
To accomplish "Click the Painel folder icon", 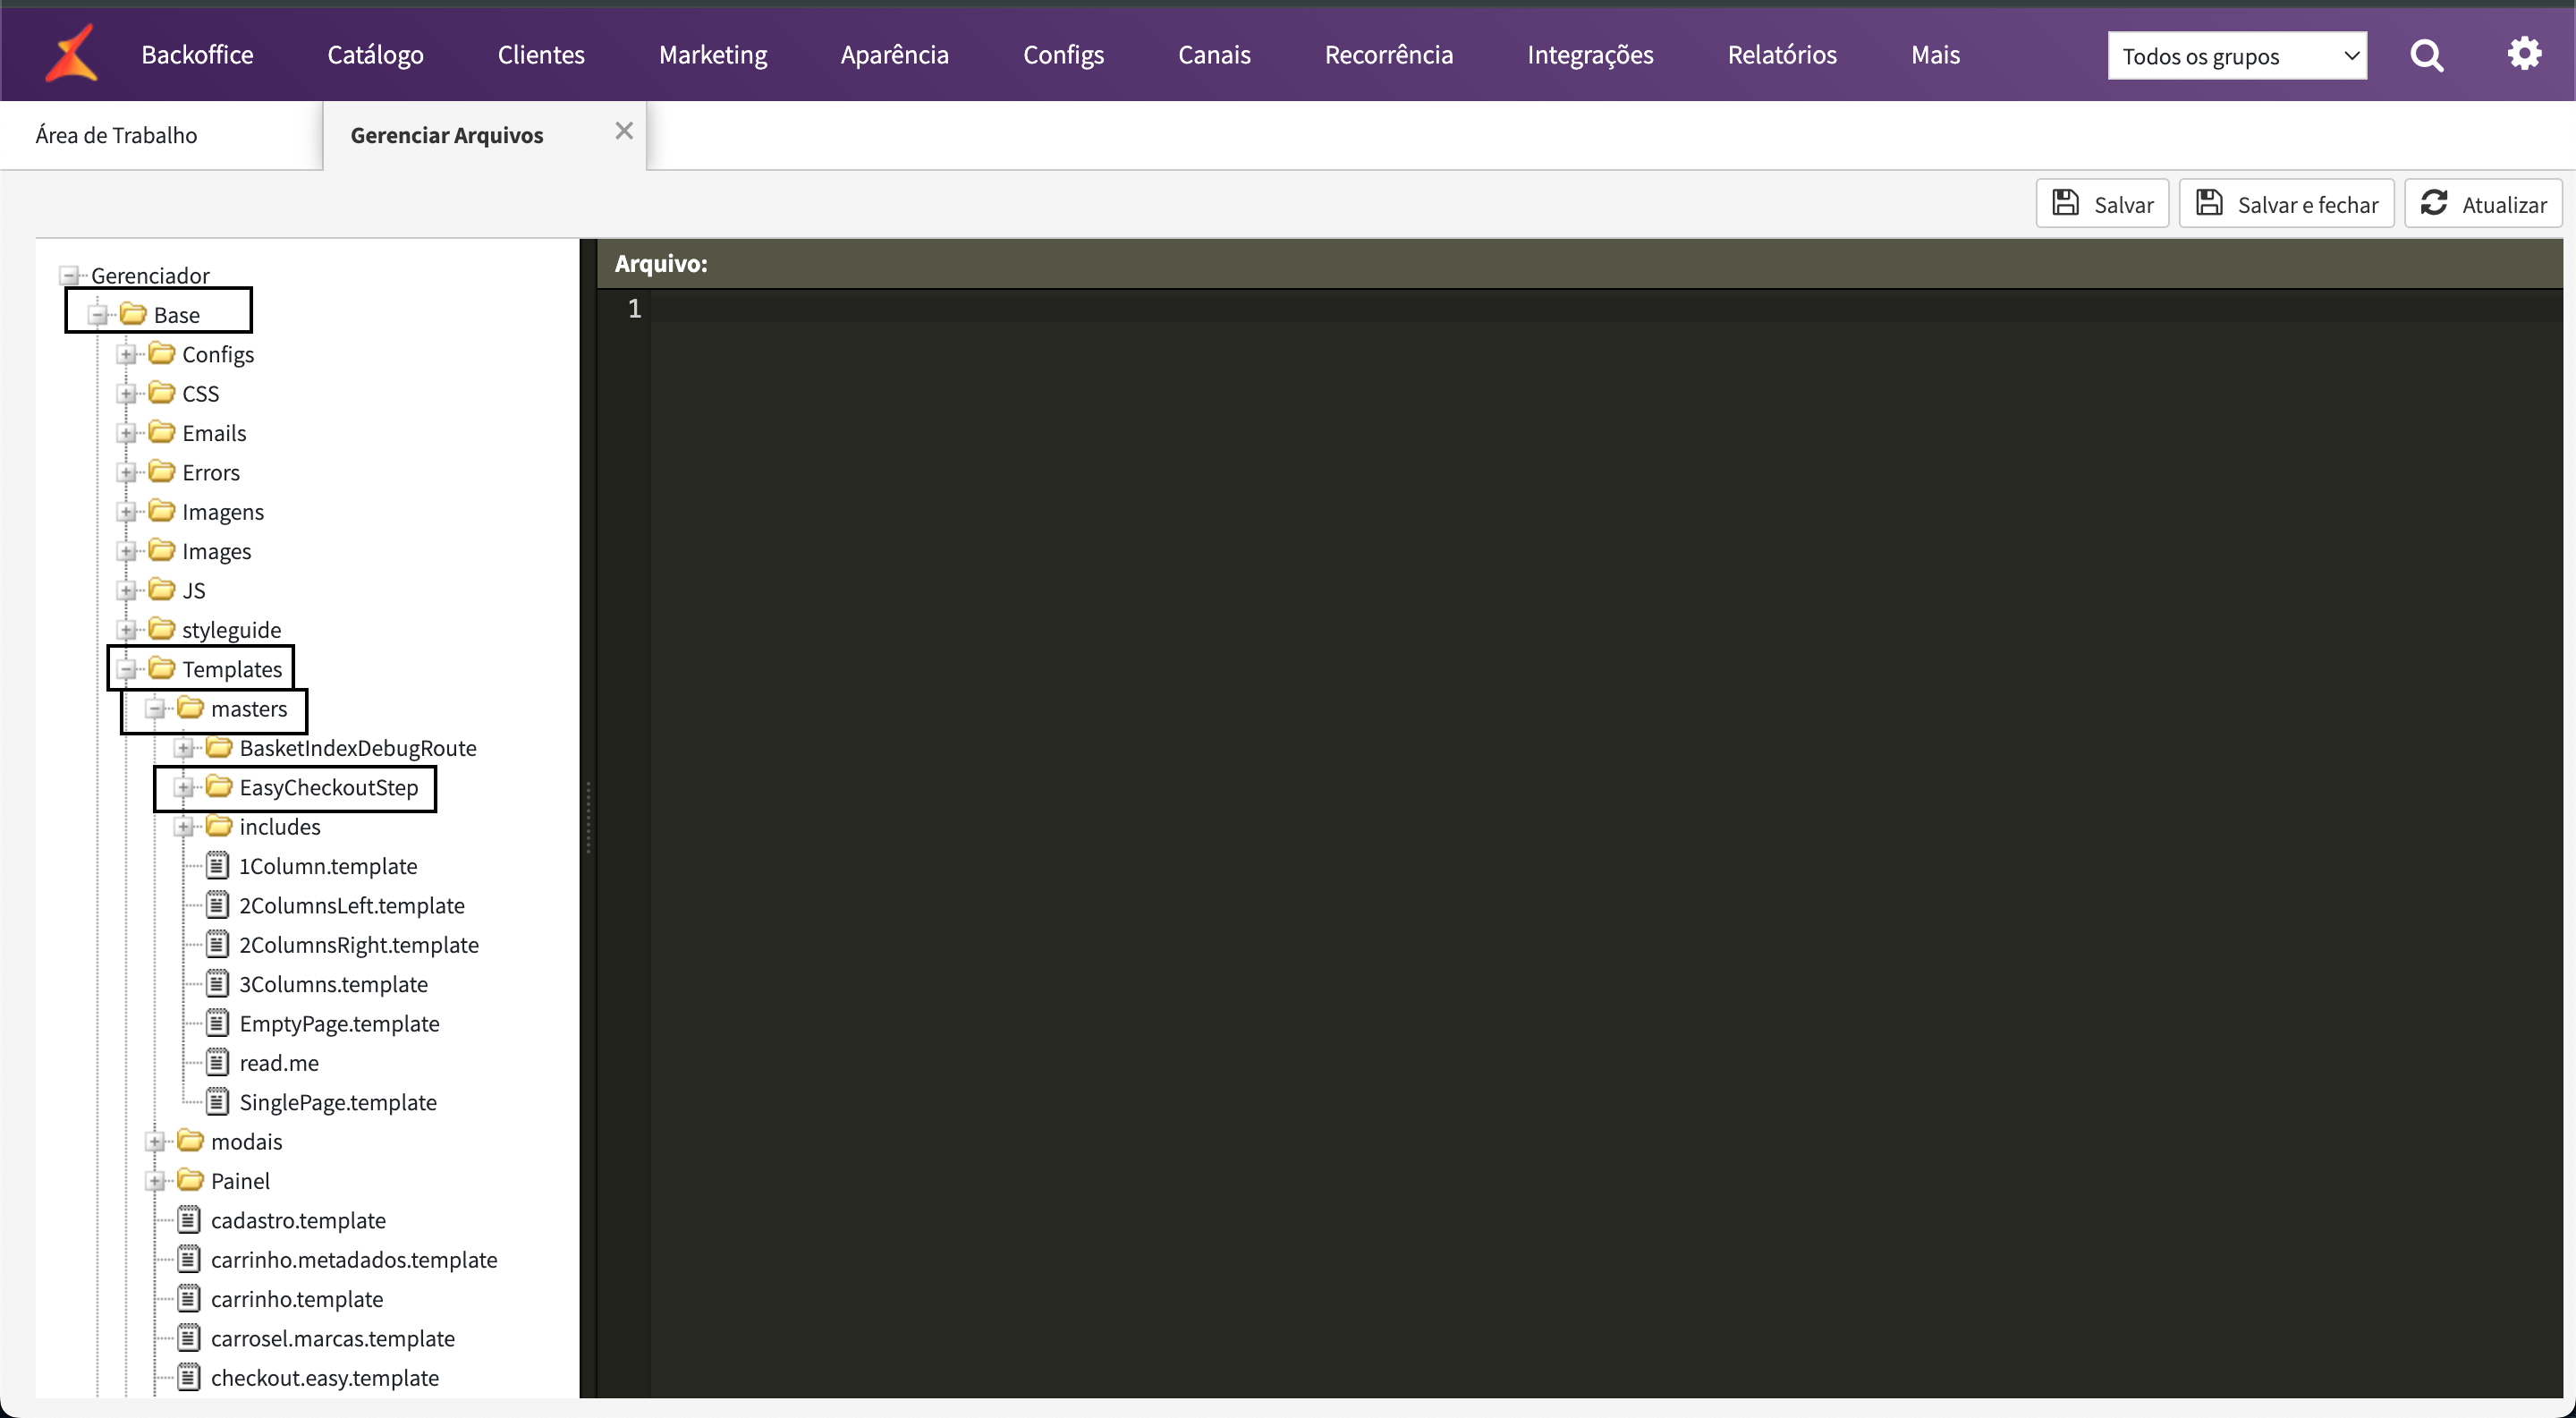I will (191, 1180).
